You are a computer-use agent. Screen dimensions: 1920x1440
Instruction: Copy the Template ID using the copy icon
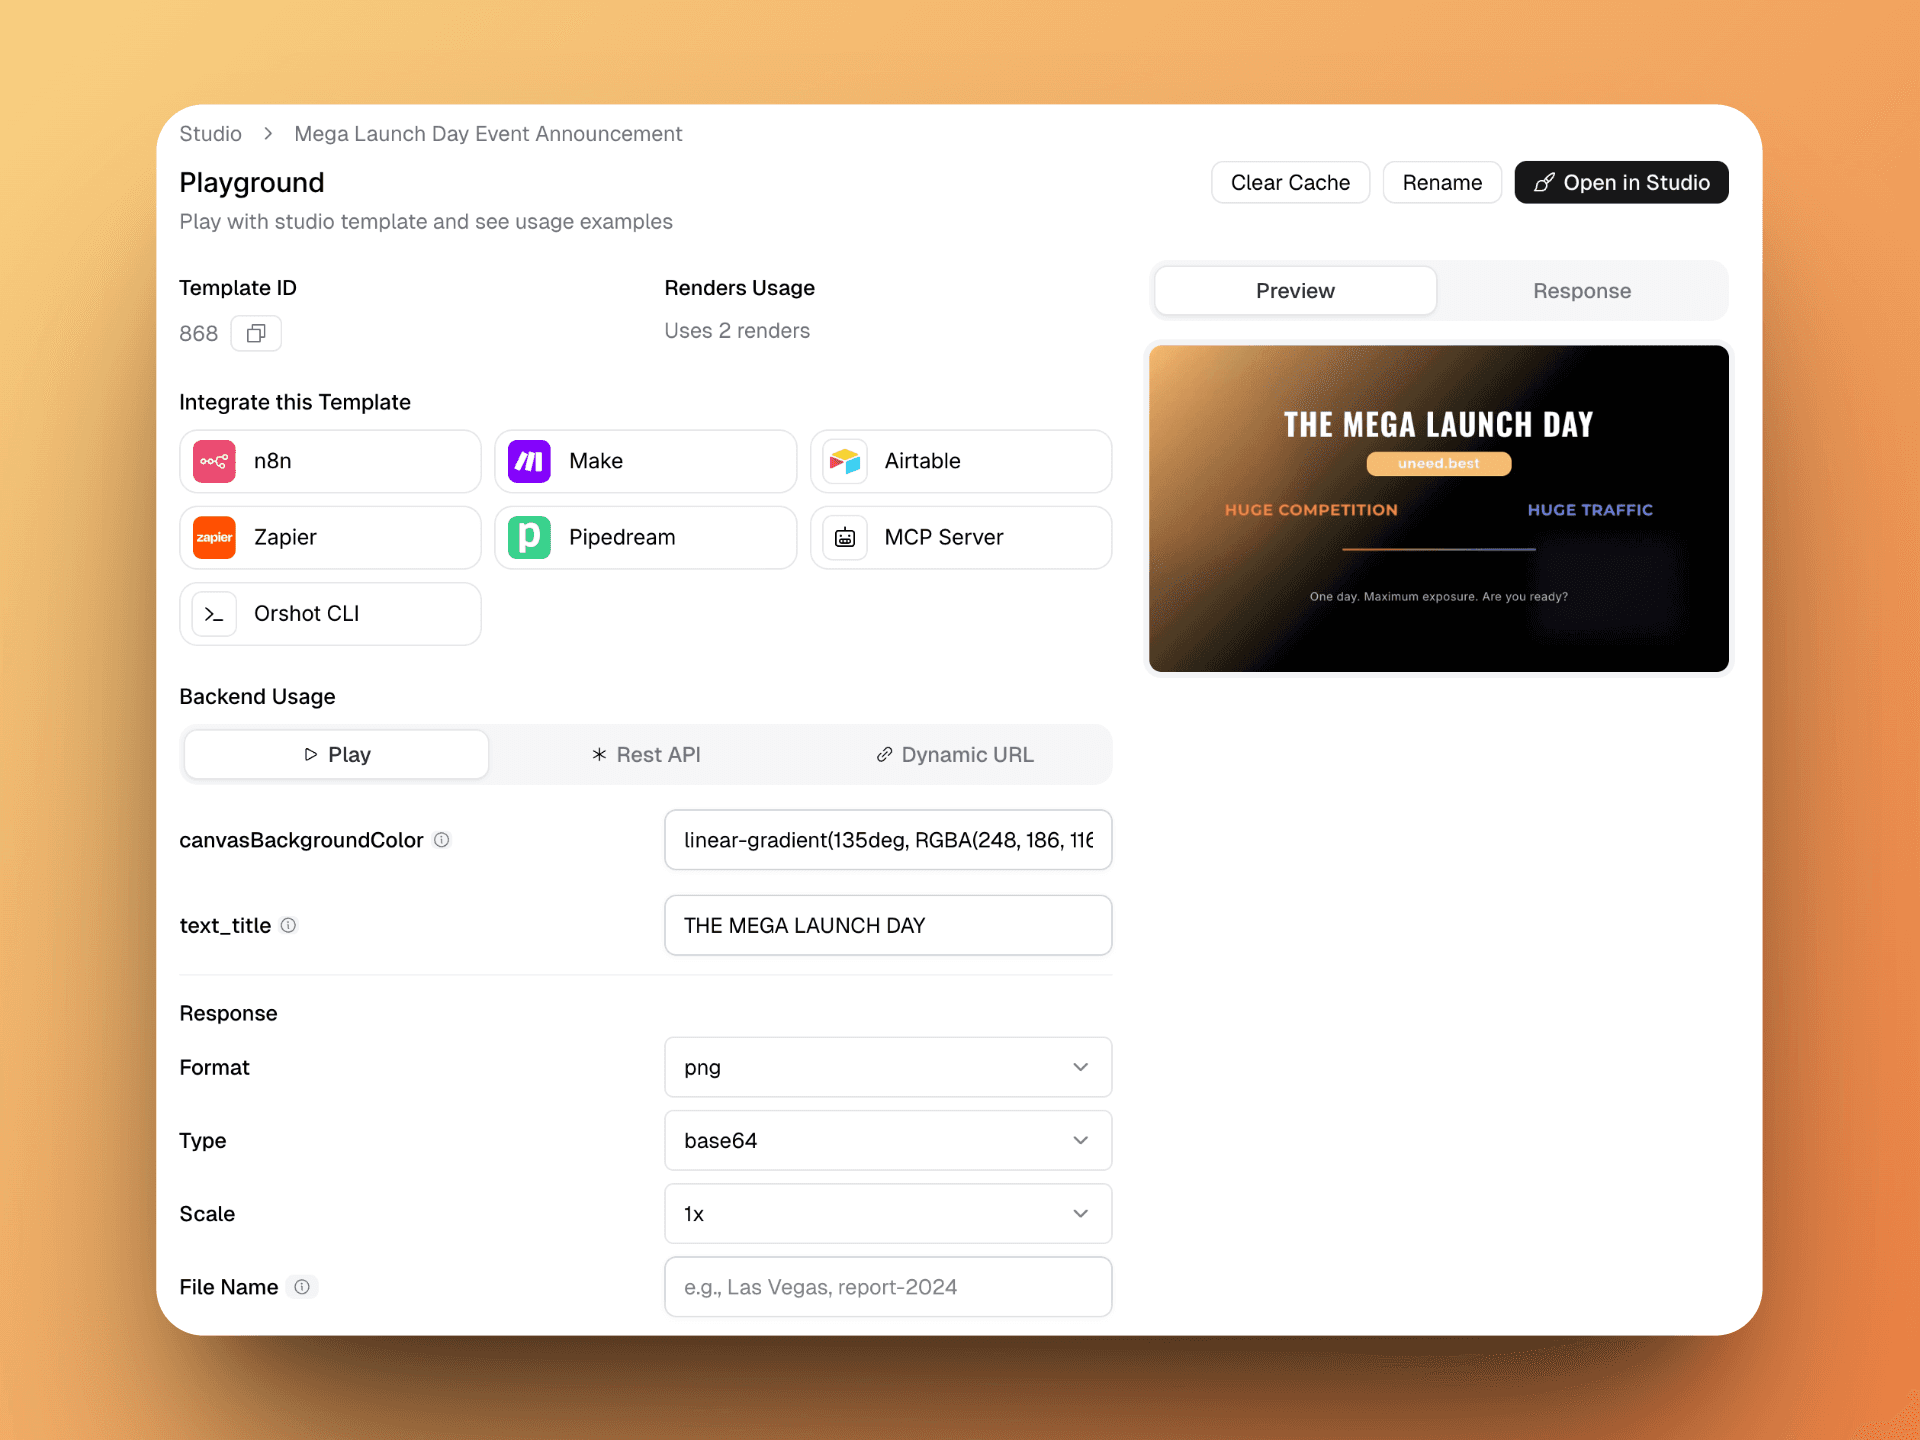pos(256,333)
